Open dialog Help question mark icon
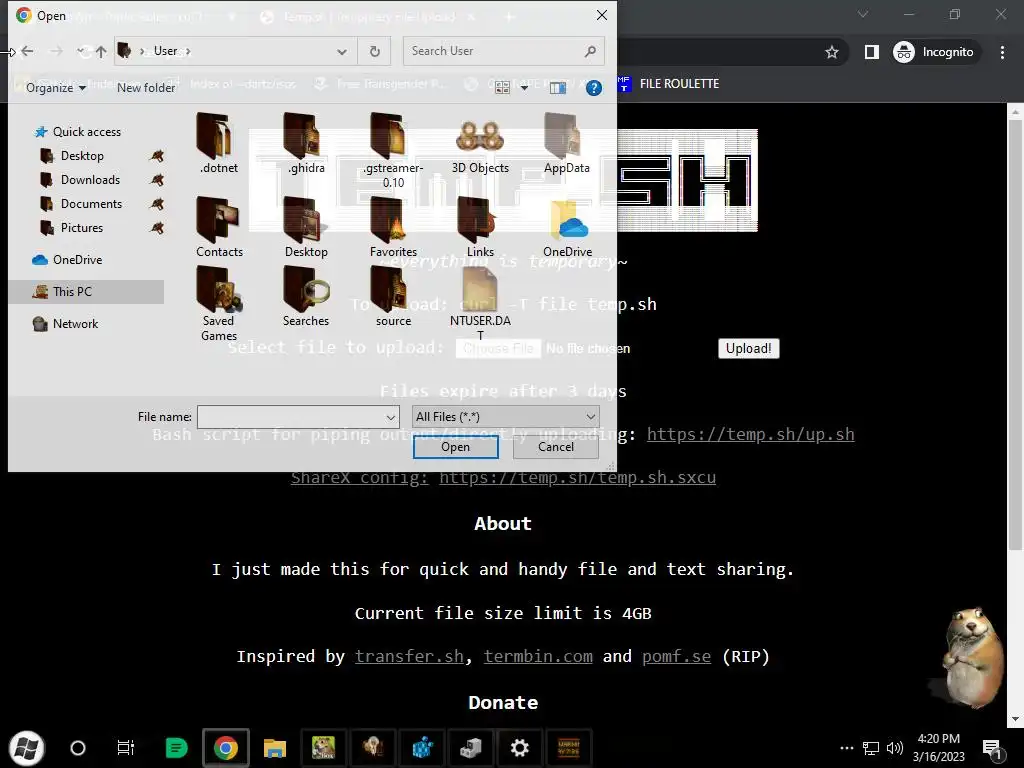The image size is (1024, 768). [x=594, y=88]
